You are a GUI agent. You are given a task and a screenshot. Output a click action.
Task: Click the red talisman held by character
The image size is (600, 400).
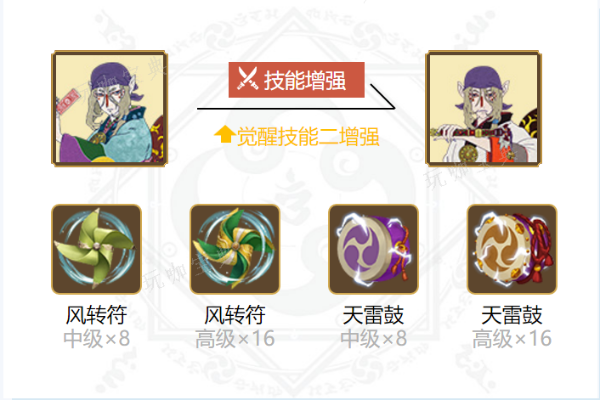coord(68,101)
